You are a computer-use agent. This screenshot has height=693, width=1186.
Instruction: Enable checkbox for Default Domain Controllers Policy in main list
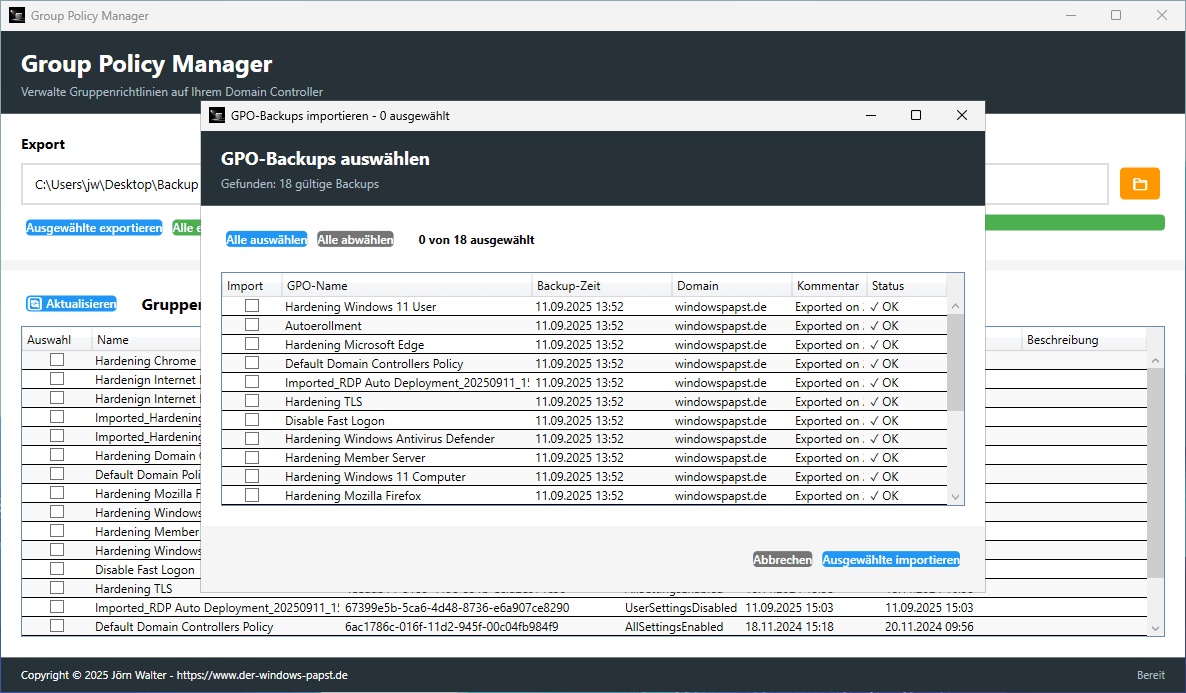click(x=57, y=626)
